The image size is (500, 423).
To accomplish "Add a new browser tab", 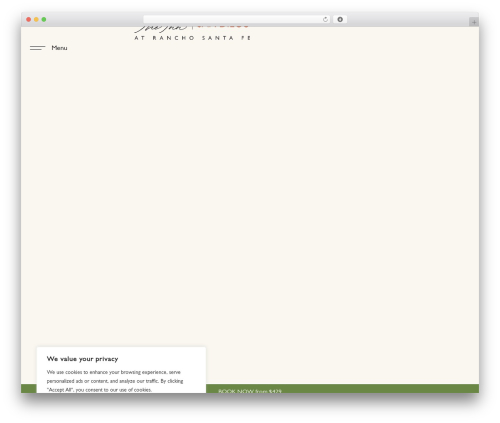I will [x=474, y=22].
